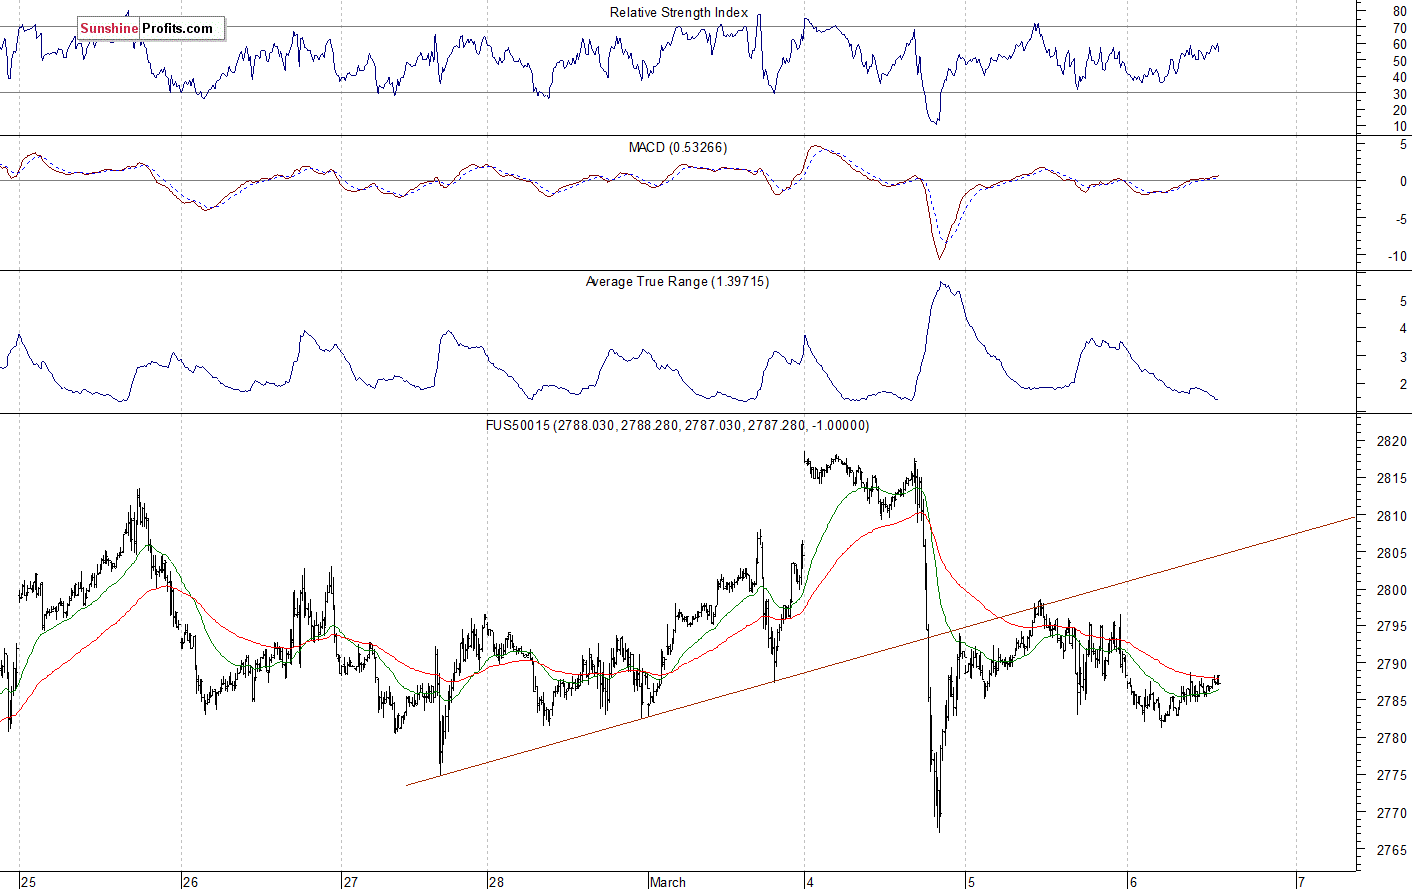
Task: Click the date label 28 on the time axis
Action: pyautogui.click(x=496, y=882)
